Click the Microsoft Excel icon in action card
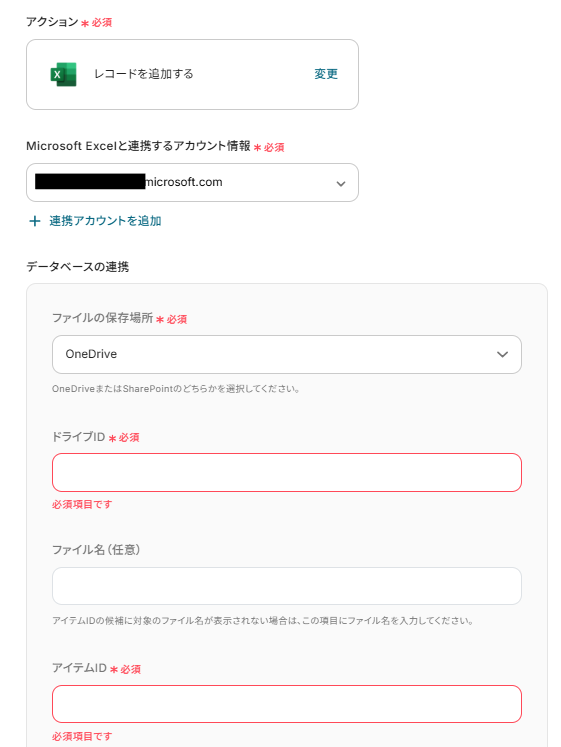This screenshot has height=747, width=561. (x=63, y=74)
